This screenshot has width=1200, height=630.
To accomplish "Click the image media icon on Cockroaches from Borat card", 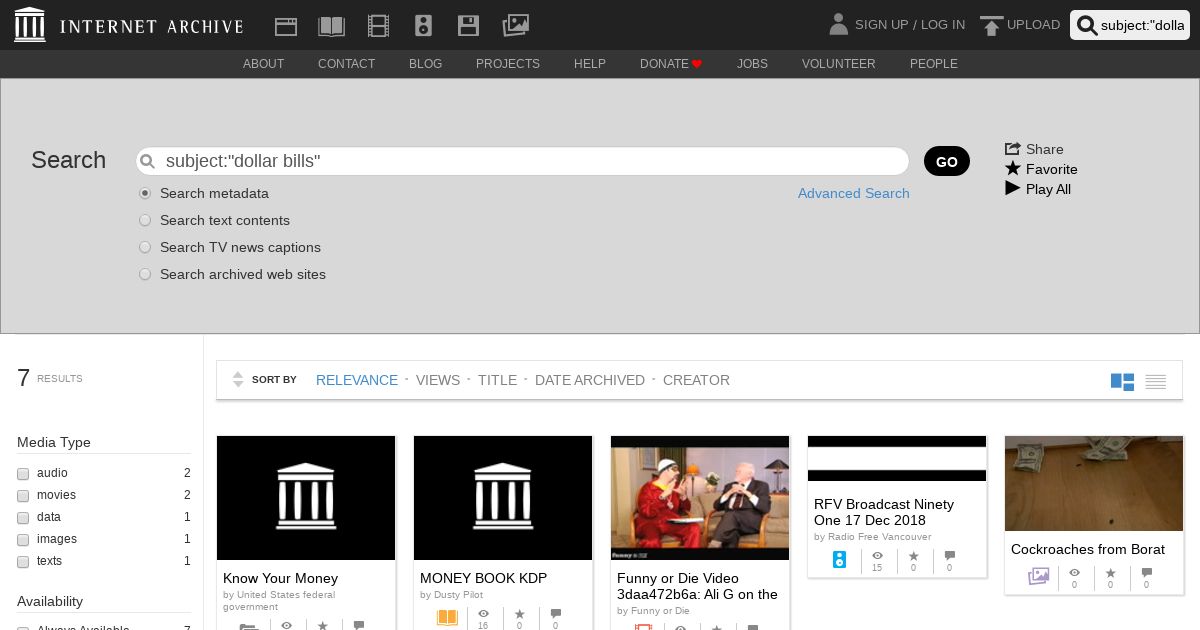I will (1039, 576).
